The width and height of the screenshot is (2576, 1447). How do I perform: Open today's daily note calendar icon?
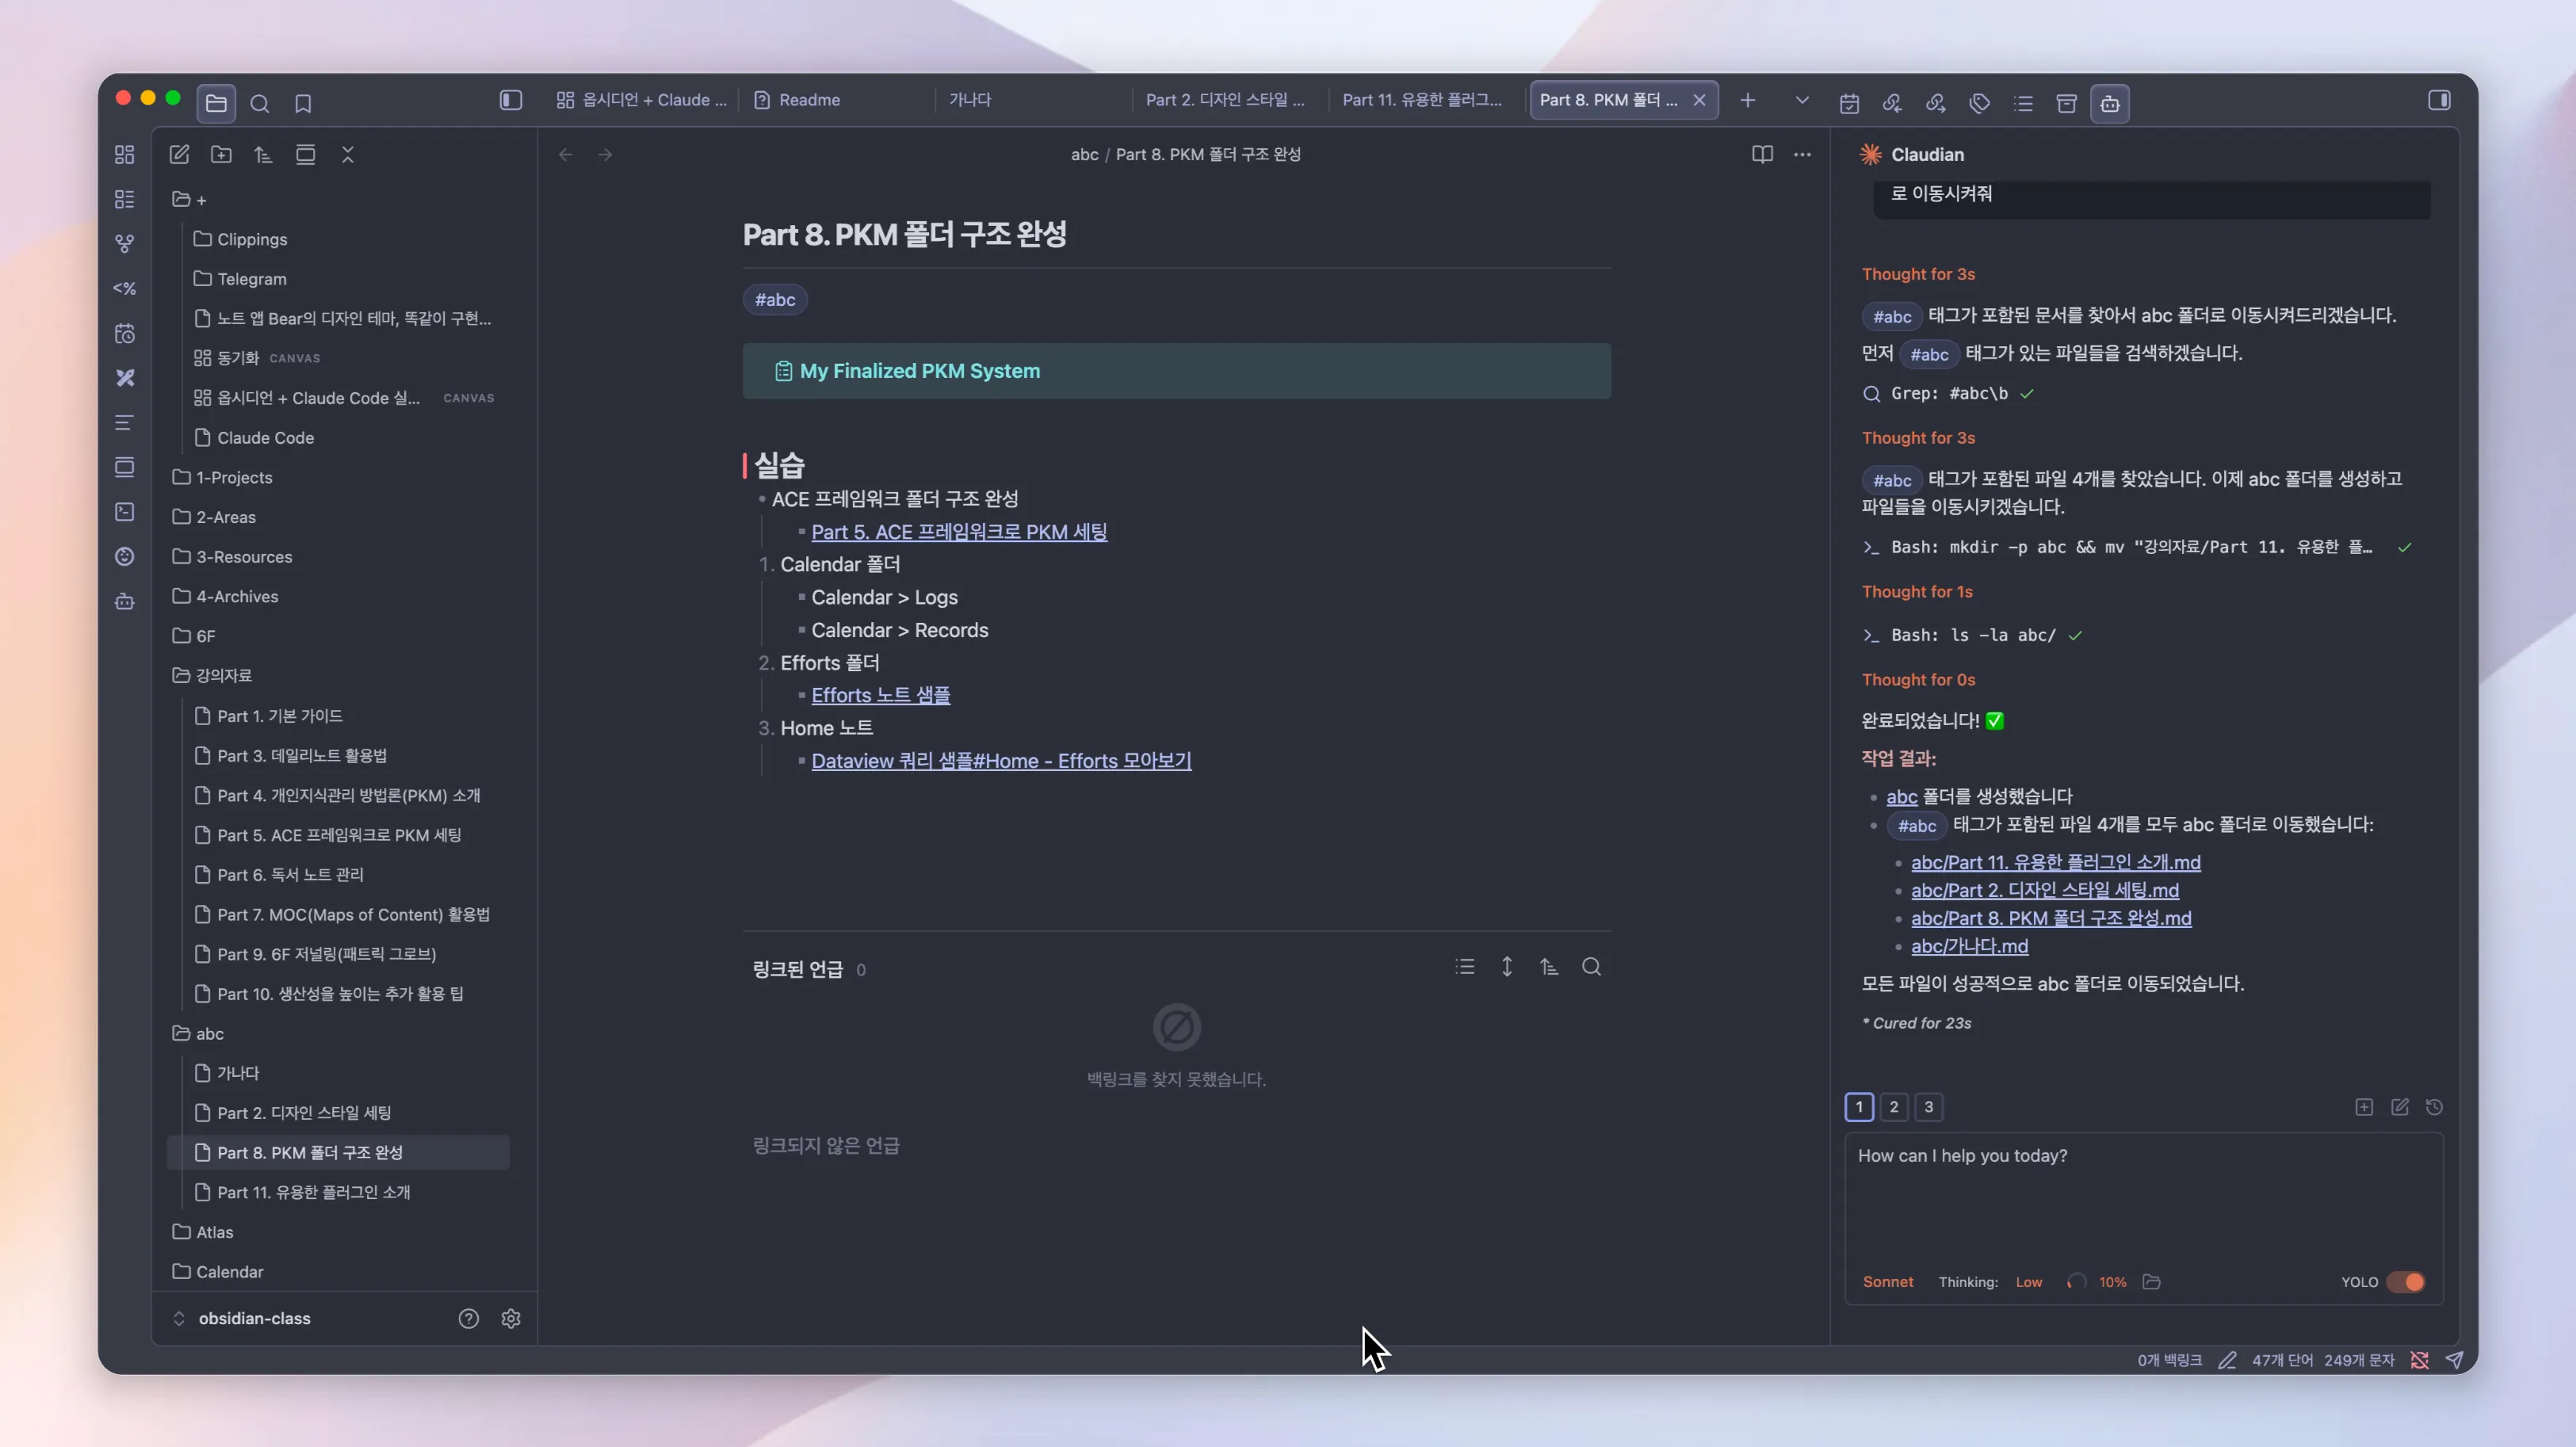tap(1850, 103)
